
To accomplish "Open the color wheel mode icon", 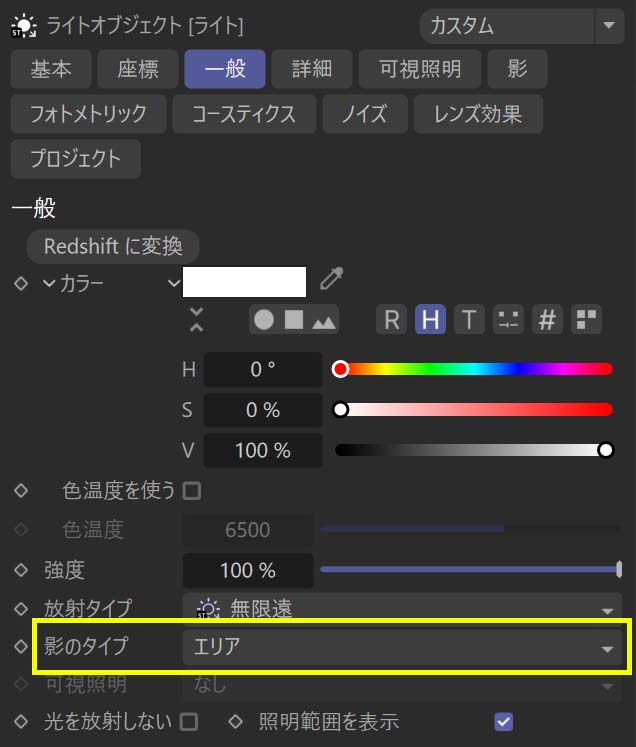I will pyautogui.click(x=264, y=319).
